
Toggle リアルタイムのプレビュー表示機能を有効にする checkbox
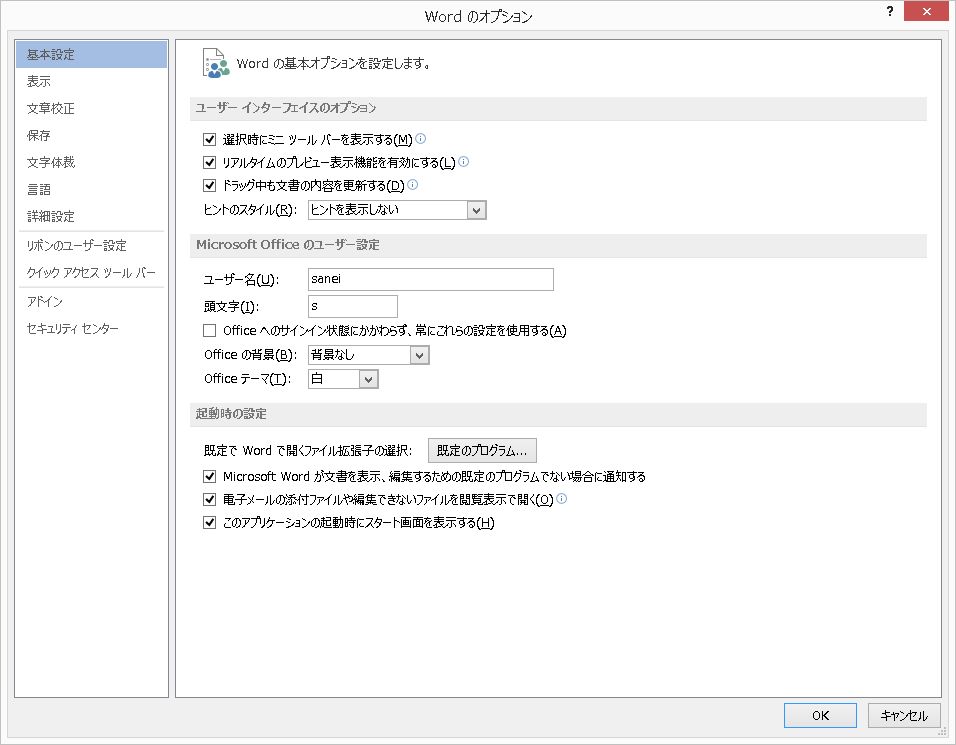coord(209,162)
